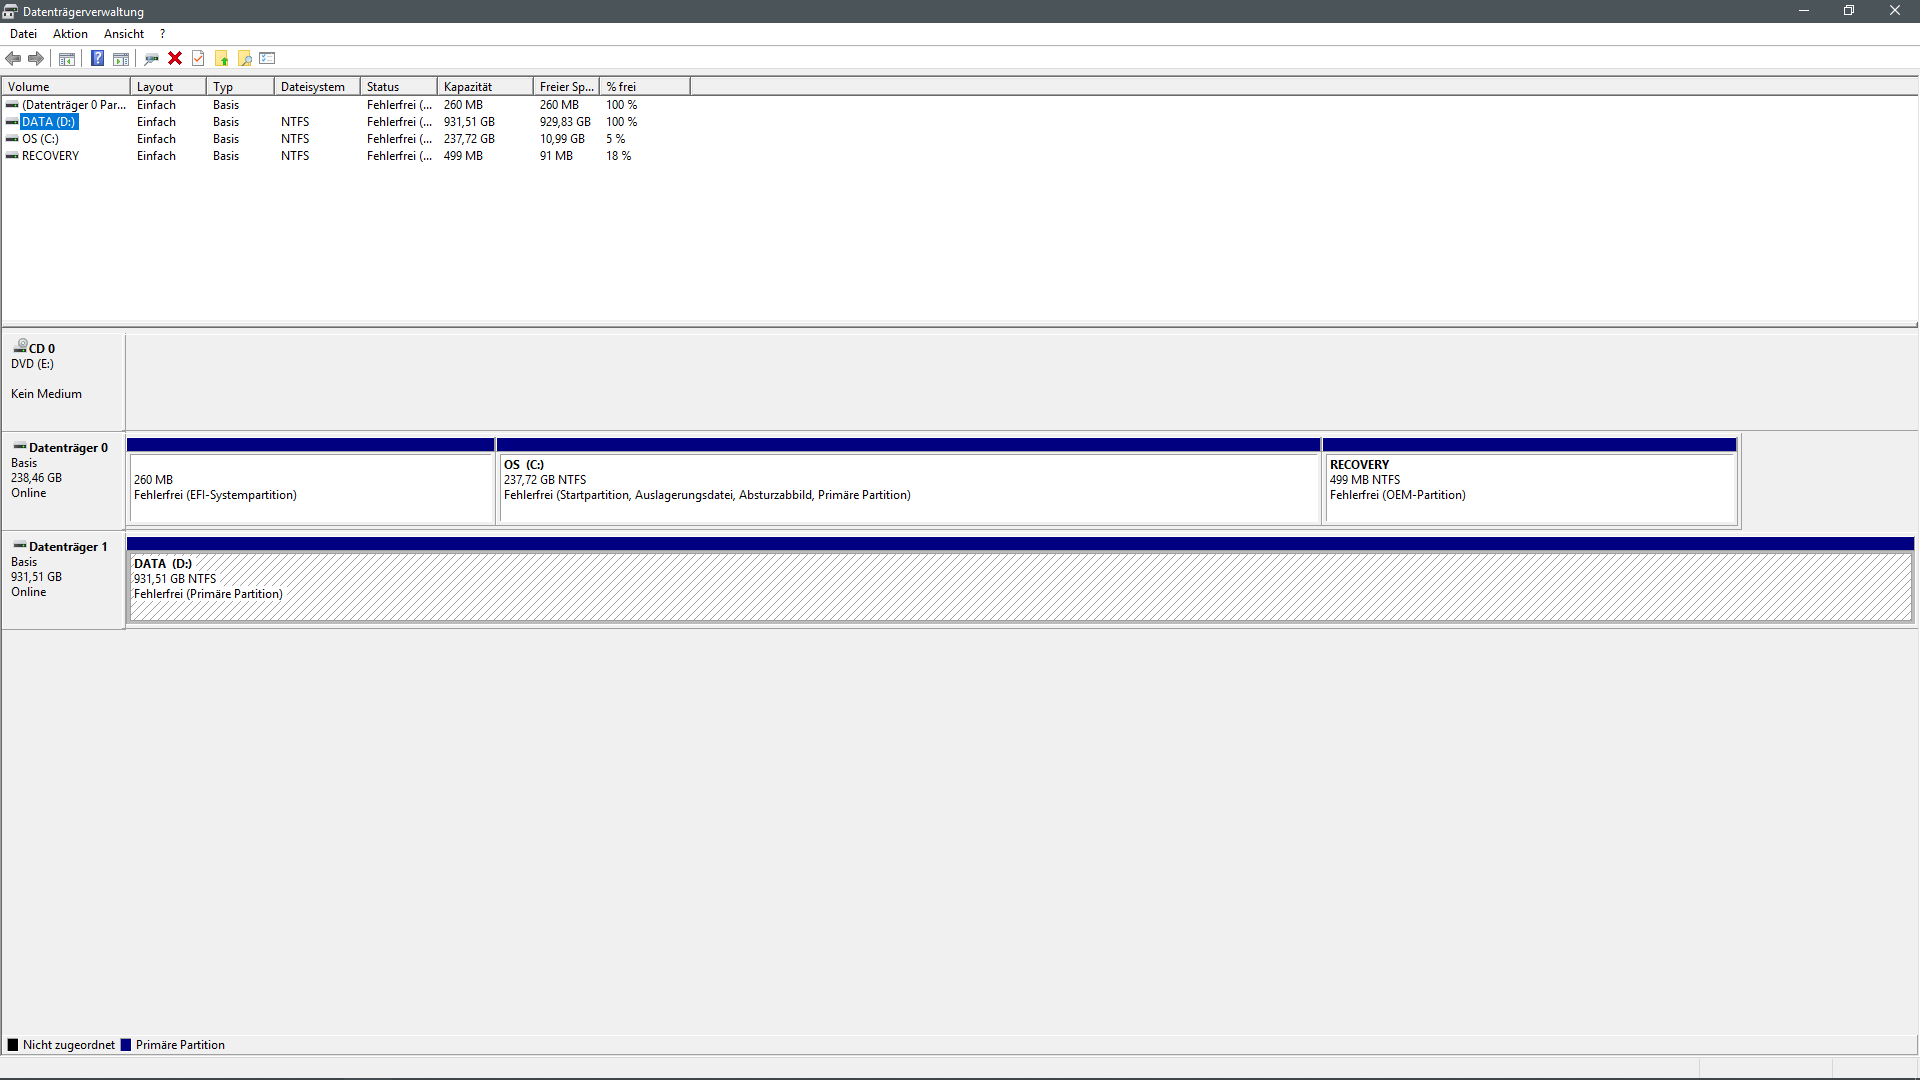Click the Datenträger 0 disk icon
The height and width of the screenshot is (1080, 1920).
click(20, 446)
